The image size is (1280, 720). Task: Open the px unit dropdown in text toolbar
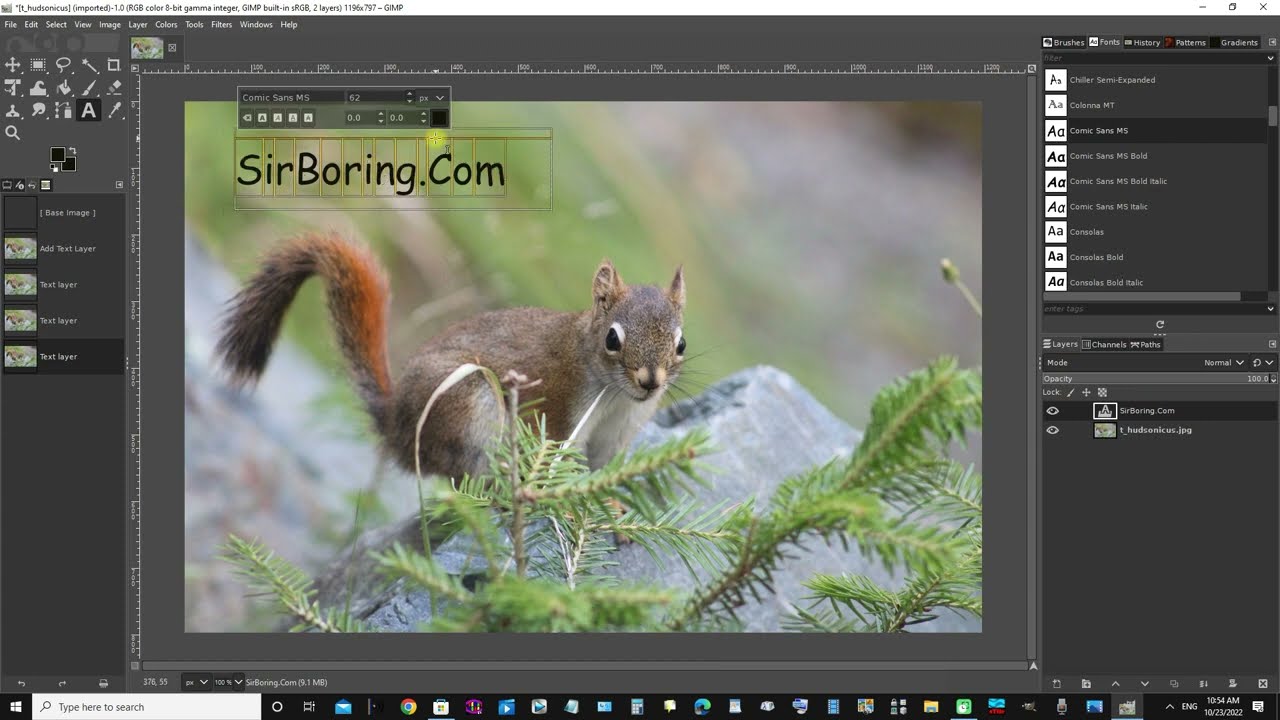431,98
